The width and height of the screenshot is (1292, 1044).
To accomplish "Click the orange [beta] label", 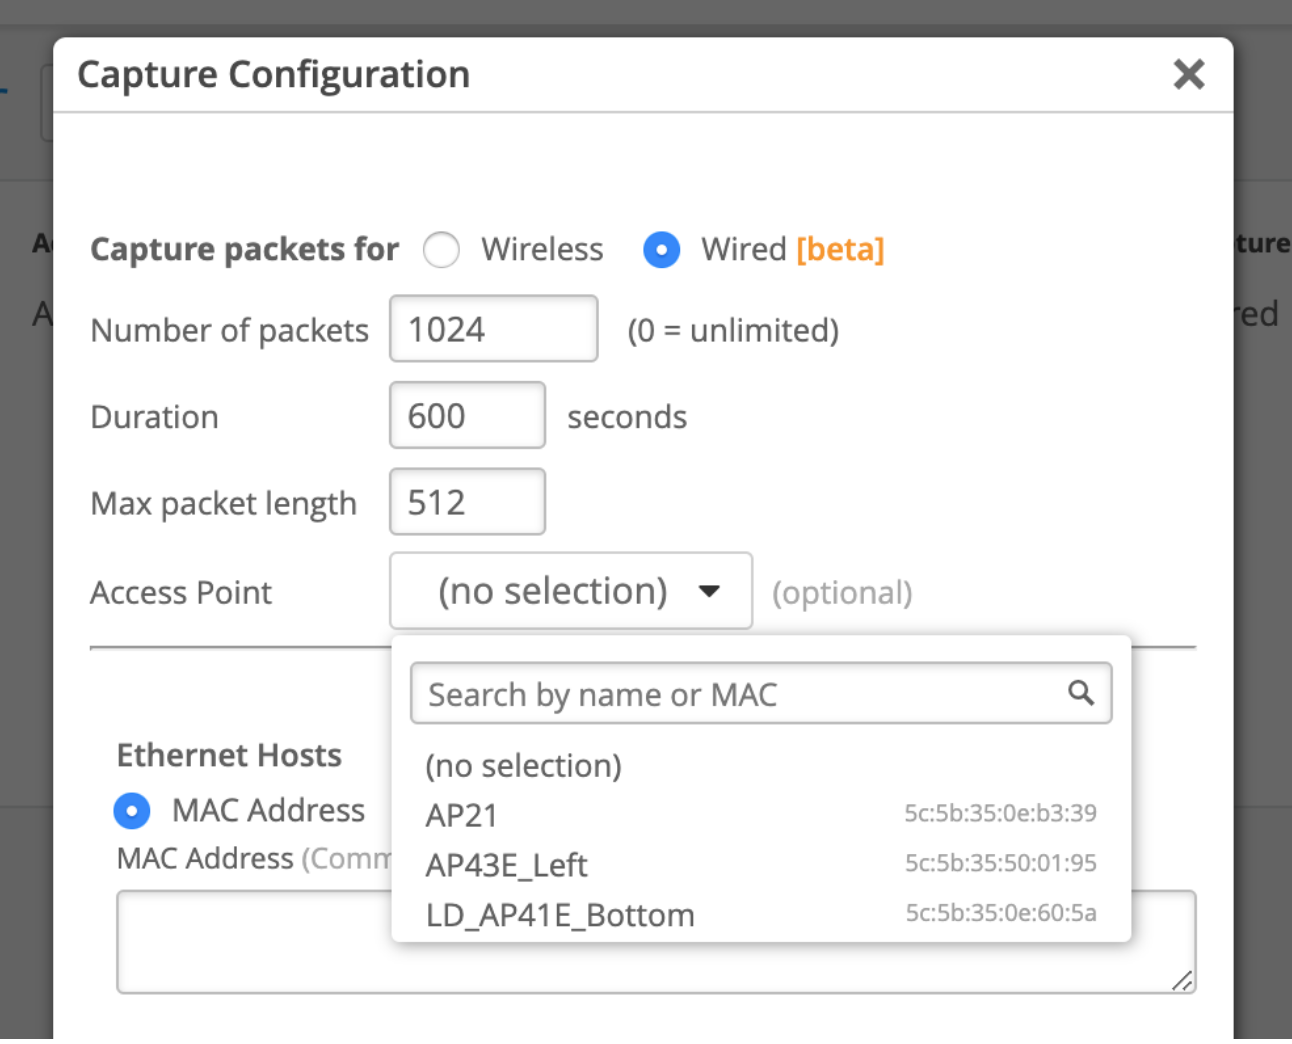I will 840,249.
